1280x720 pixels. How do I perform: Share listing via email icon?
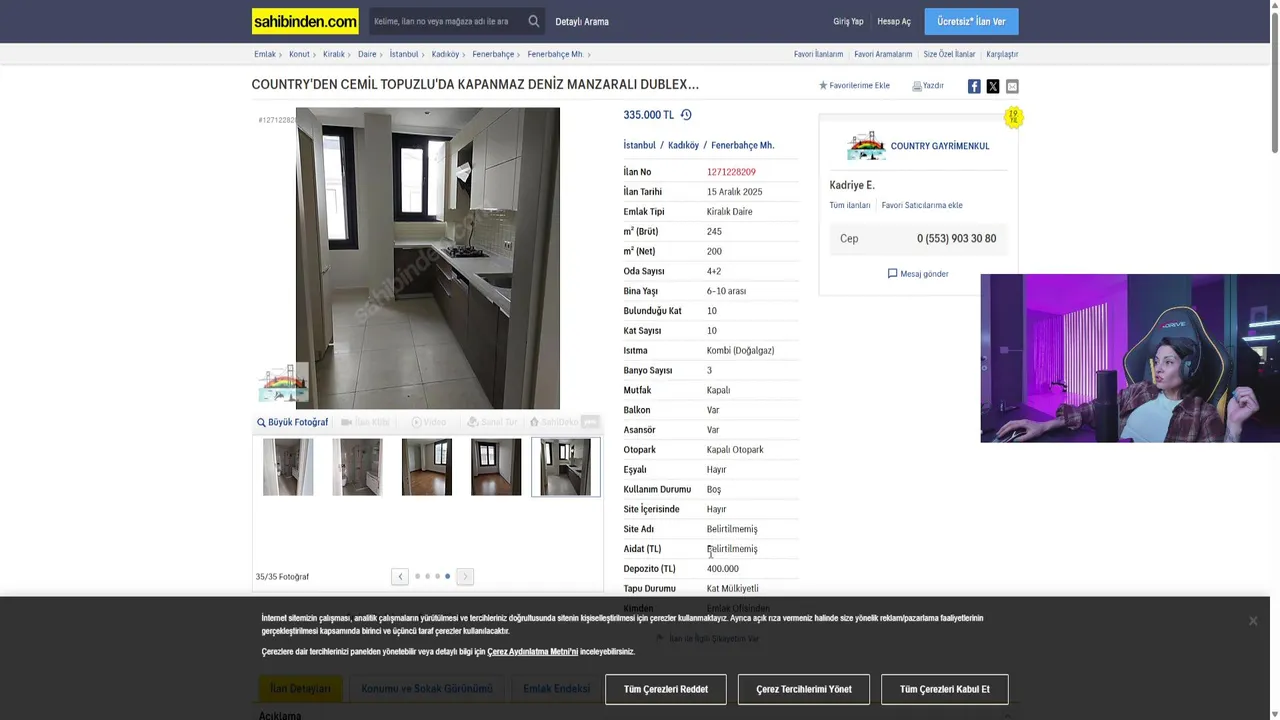click(x=1012, y=86)
